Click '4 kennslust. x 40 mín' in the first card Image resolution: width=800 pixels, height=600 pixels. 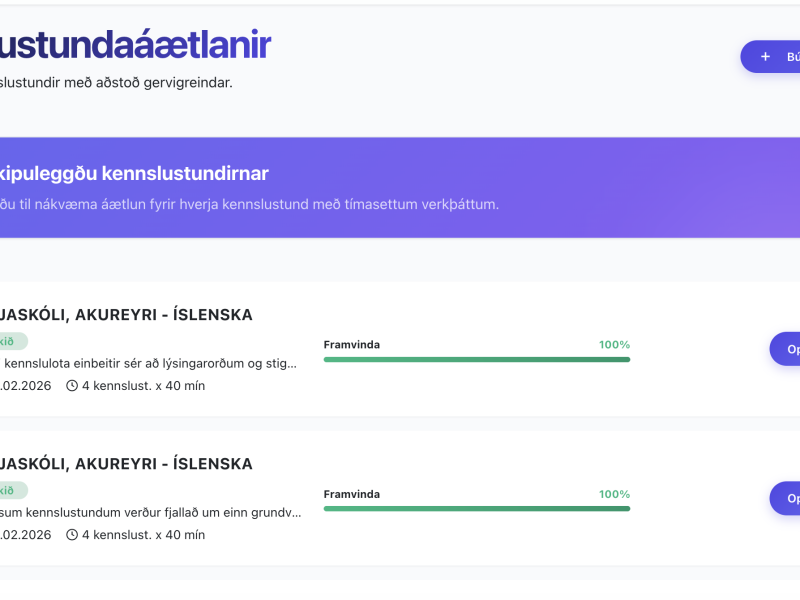coord(143,386)
